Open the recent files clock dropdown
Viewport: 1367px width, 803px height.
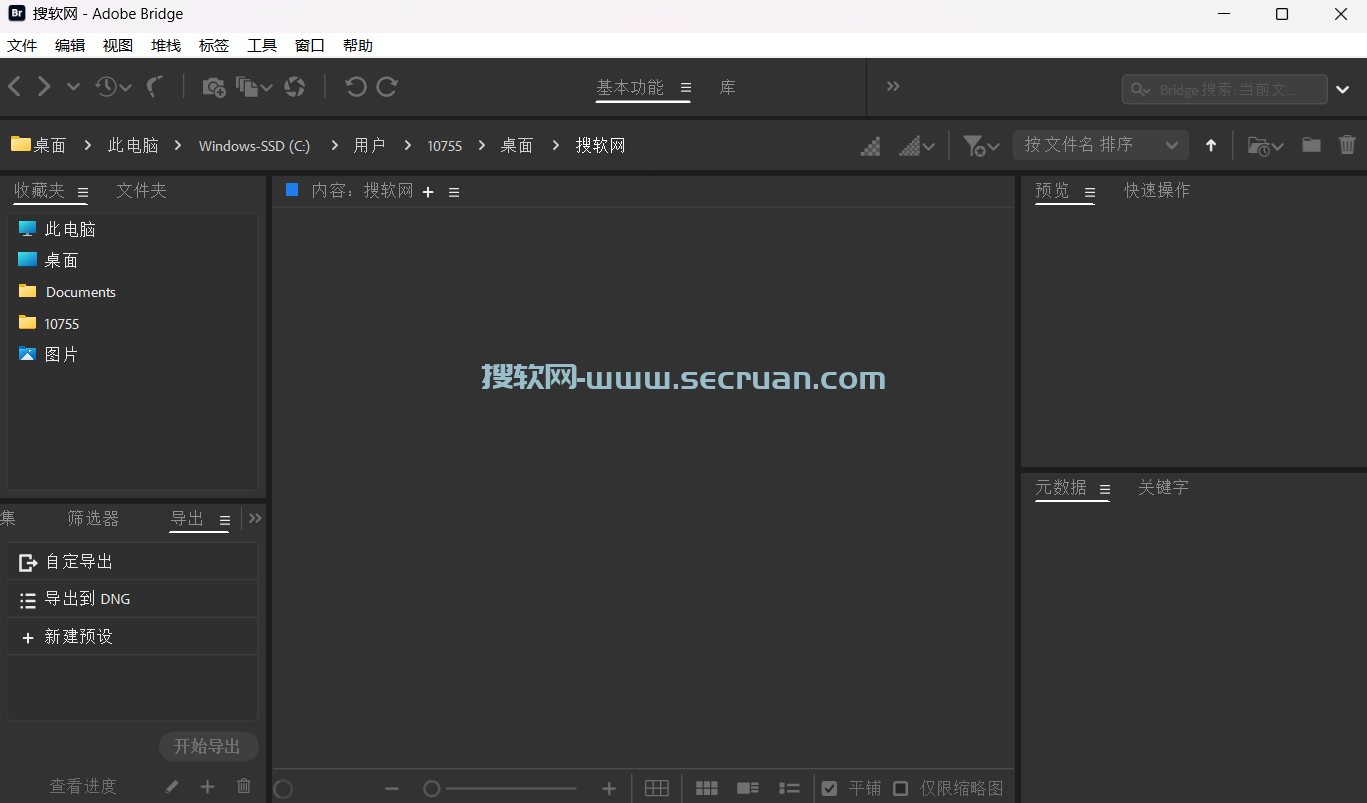(x=114, y=87)
